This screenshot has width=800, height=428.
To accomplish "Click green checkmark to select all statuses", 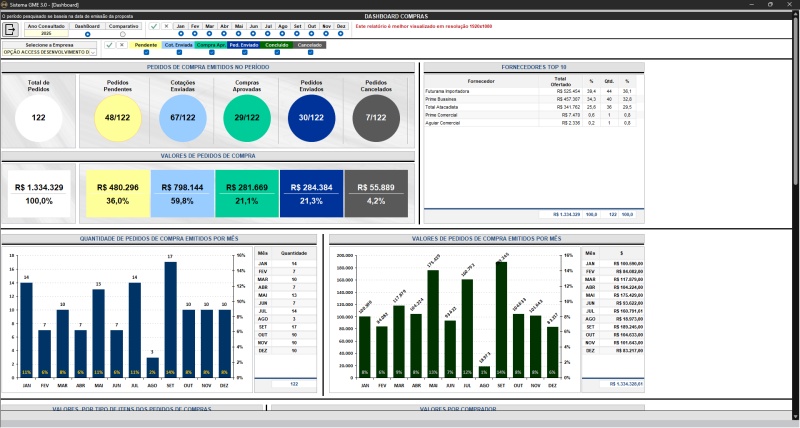I will 109,45.
